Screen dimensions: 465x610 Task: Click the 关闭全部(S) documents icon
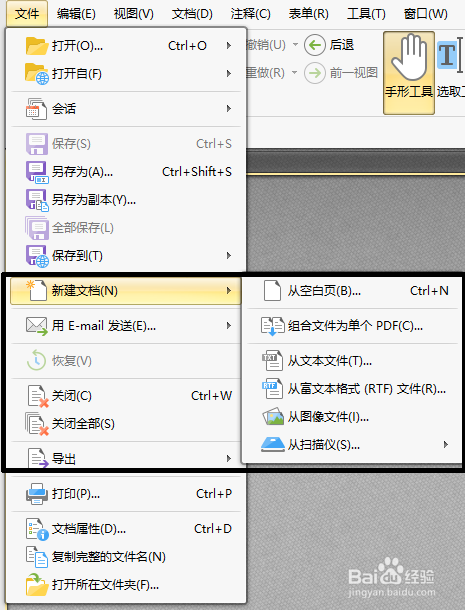point(37,424)
